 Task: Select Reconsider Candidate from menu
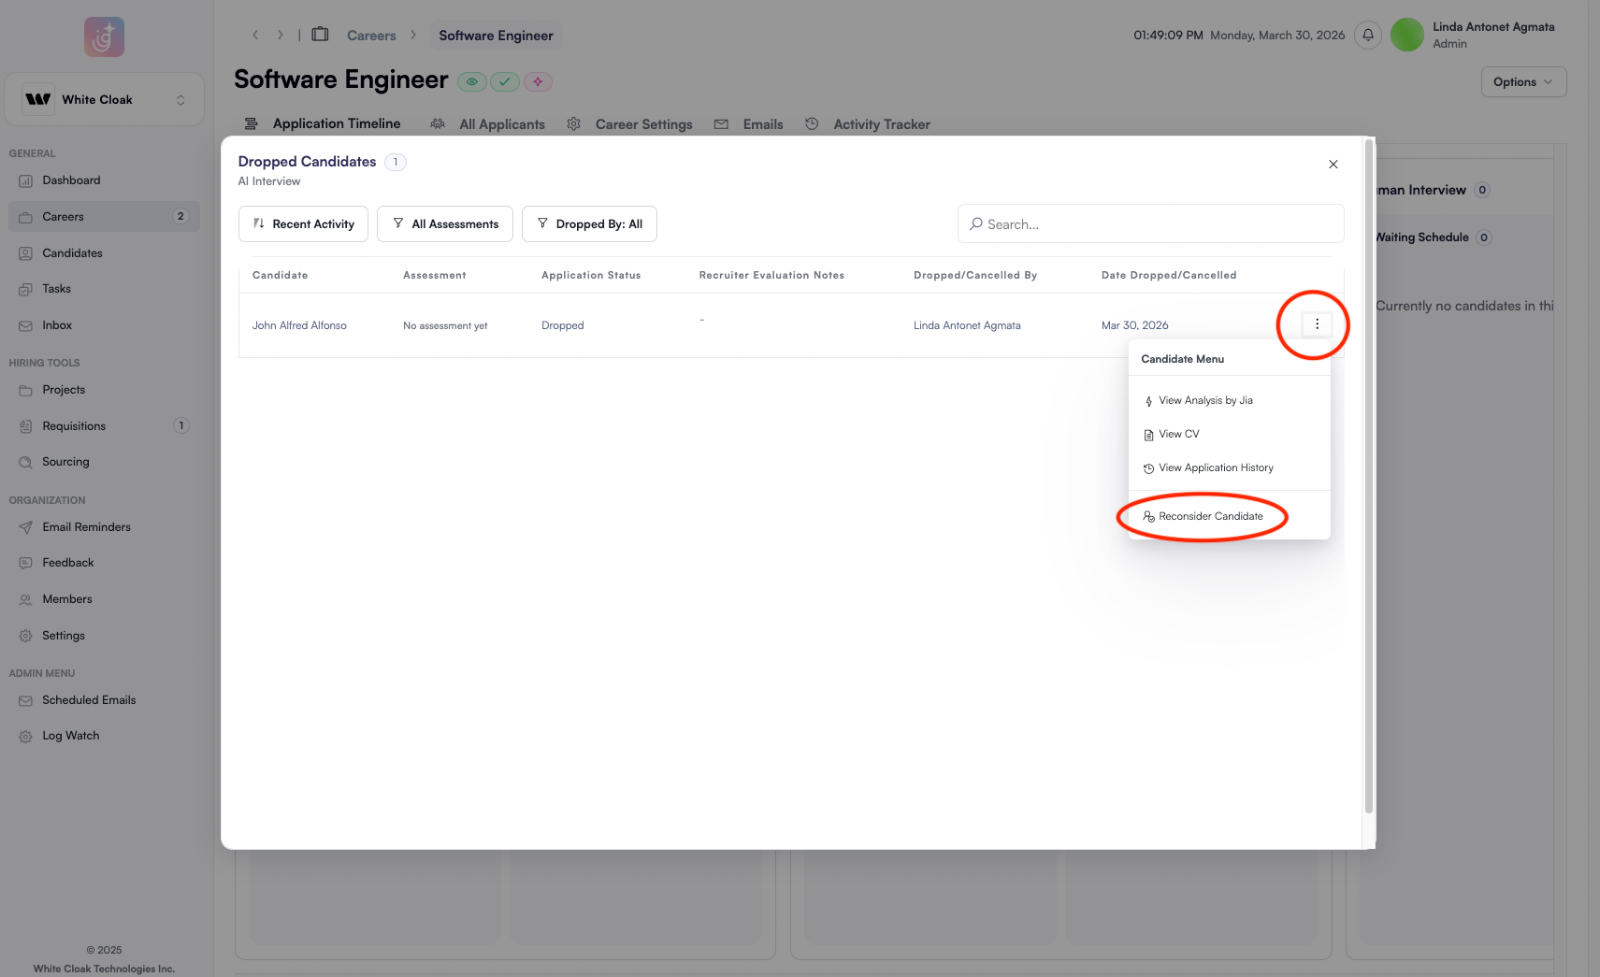point(1210,516)
